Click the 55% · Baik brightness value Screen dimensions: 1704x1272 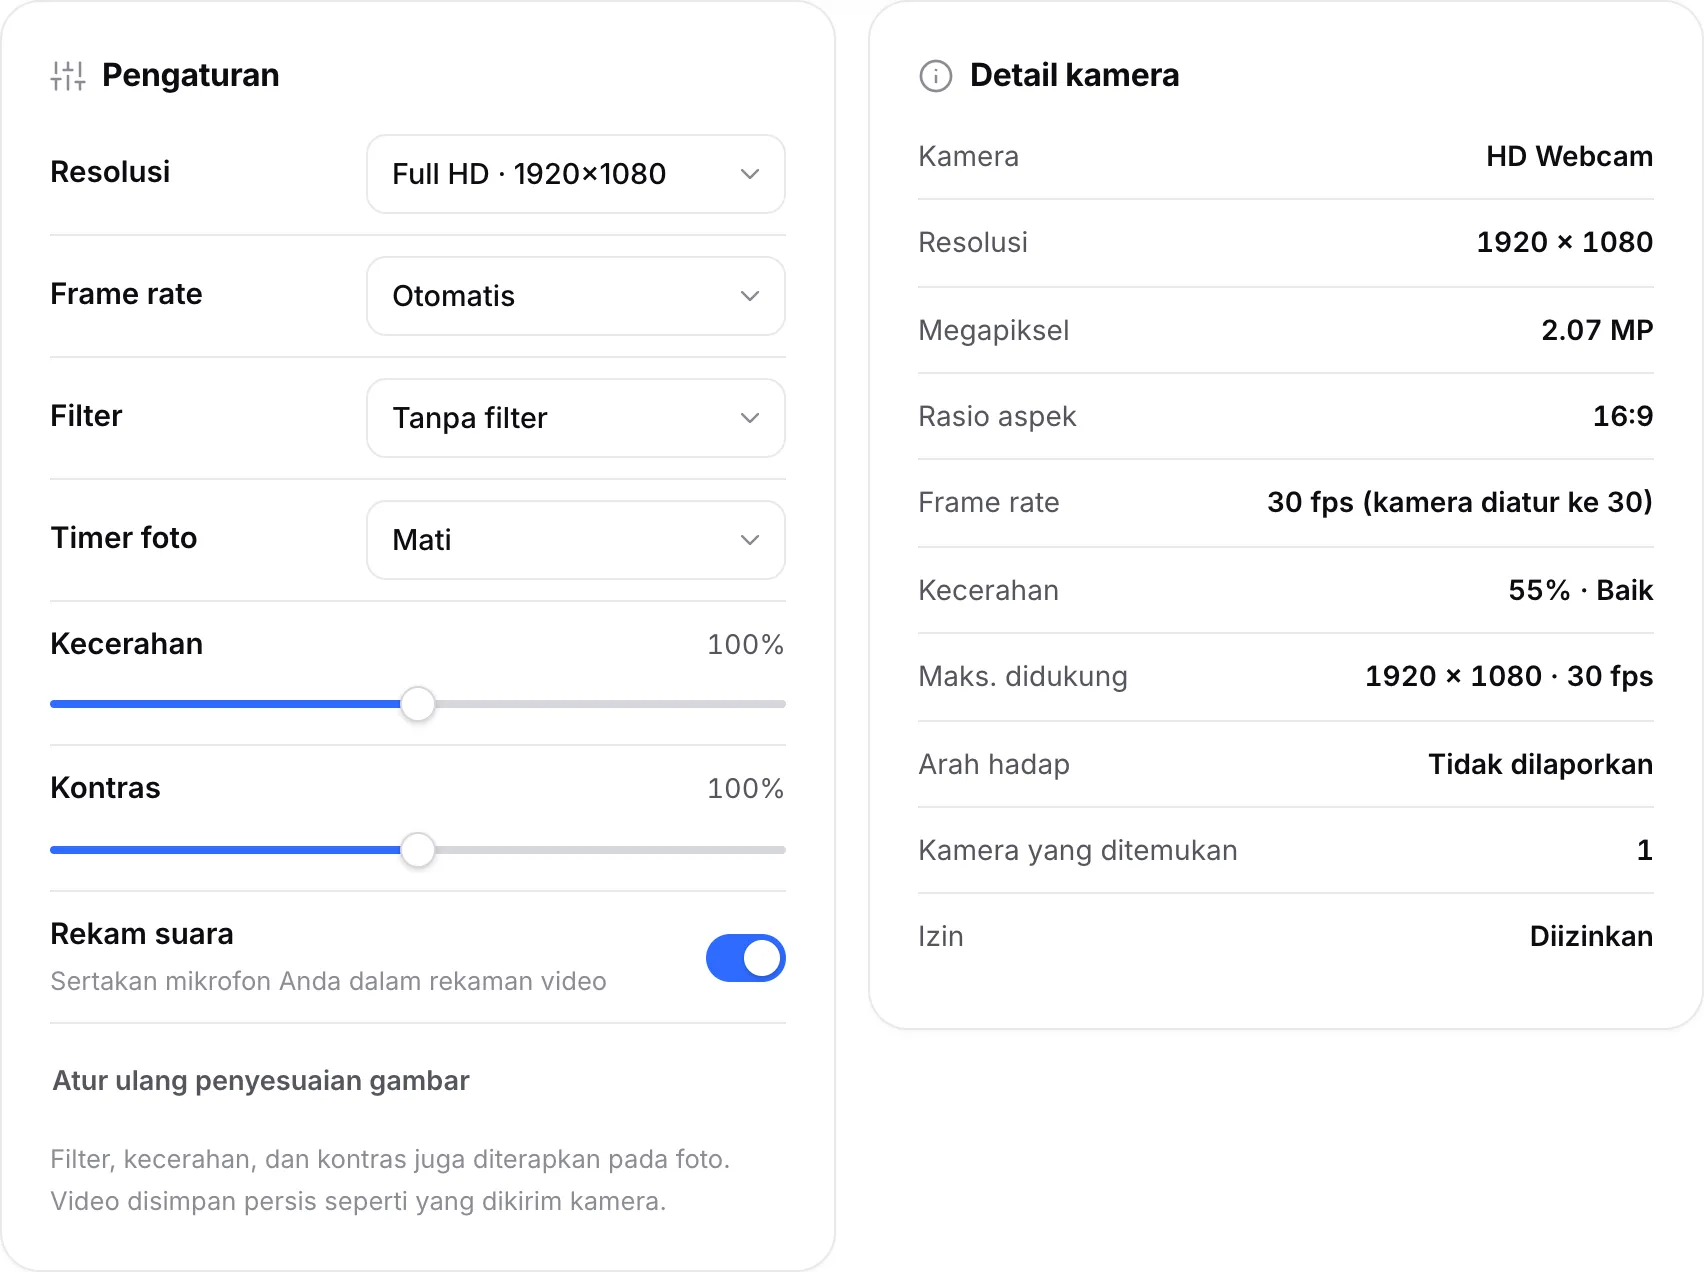[x=1580, y=590]
